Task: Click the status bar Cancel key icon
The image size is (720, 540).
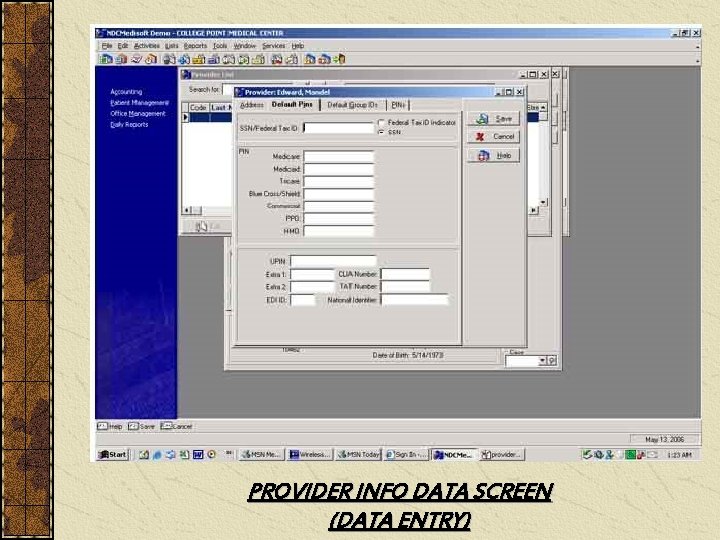Action: (166, 427)
